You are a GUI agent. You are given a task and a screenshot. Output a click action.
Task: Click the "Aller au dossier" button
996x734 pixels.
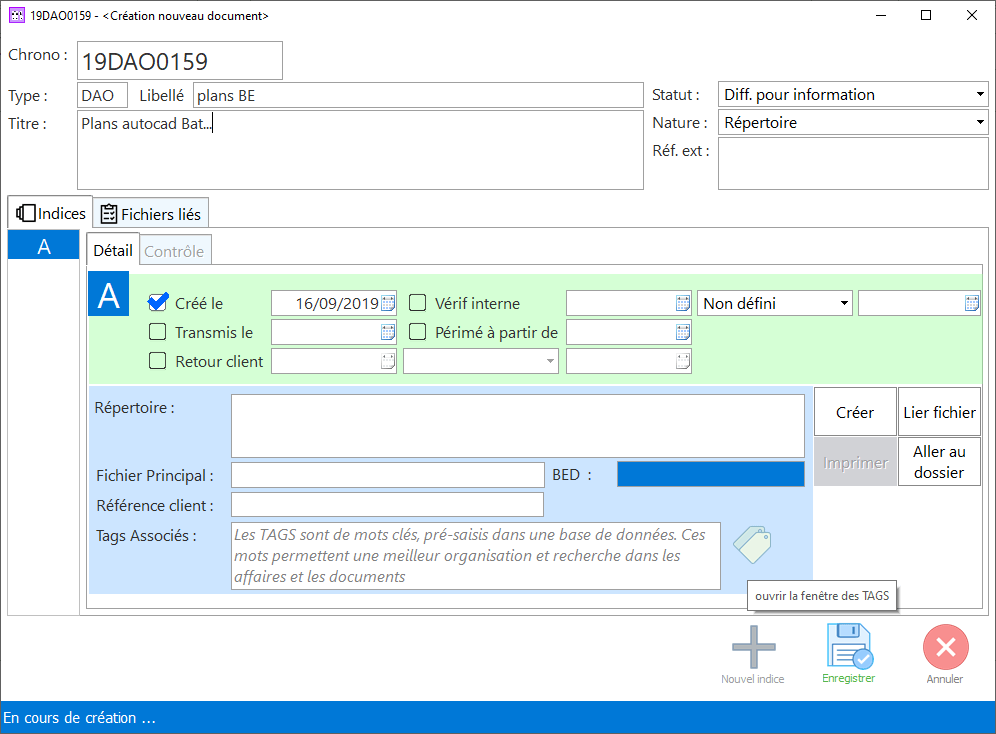click(x=939, y=462)
